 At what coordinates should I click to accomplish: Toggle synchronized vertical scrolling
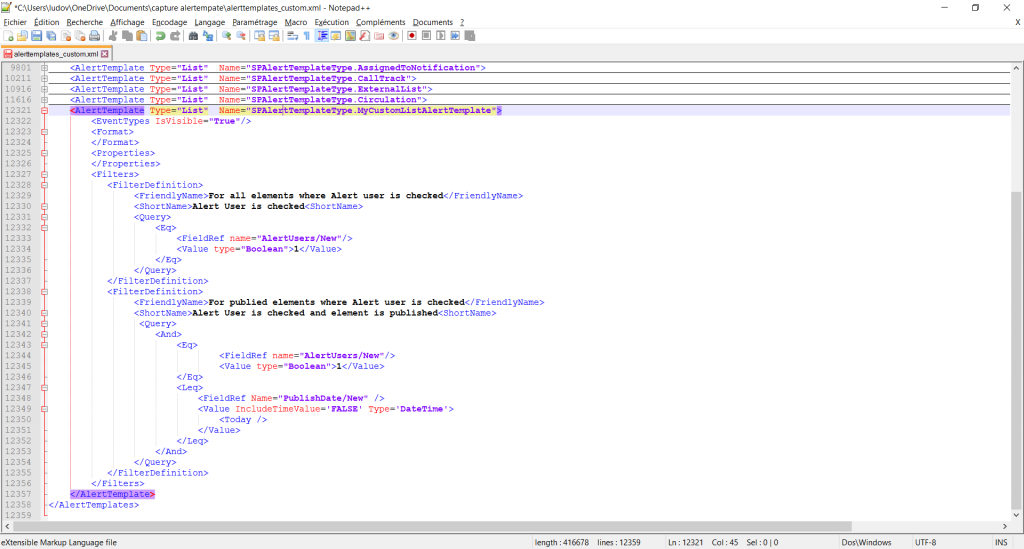coord(260,36)
